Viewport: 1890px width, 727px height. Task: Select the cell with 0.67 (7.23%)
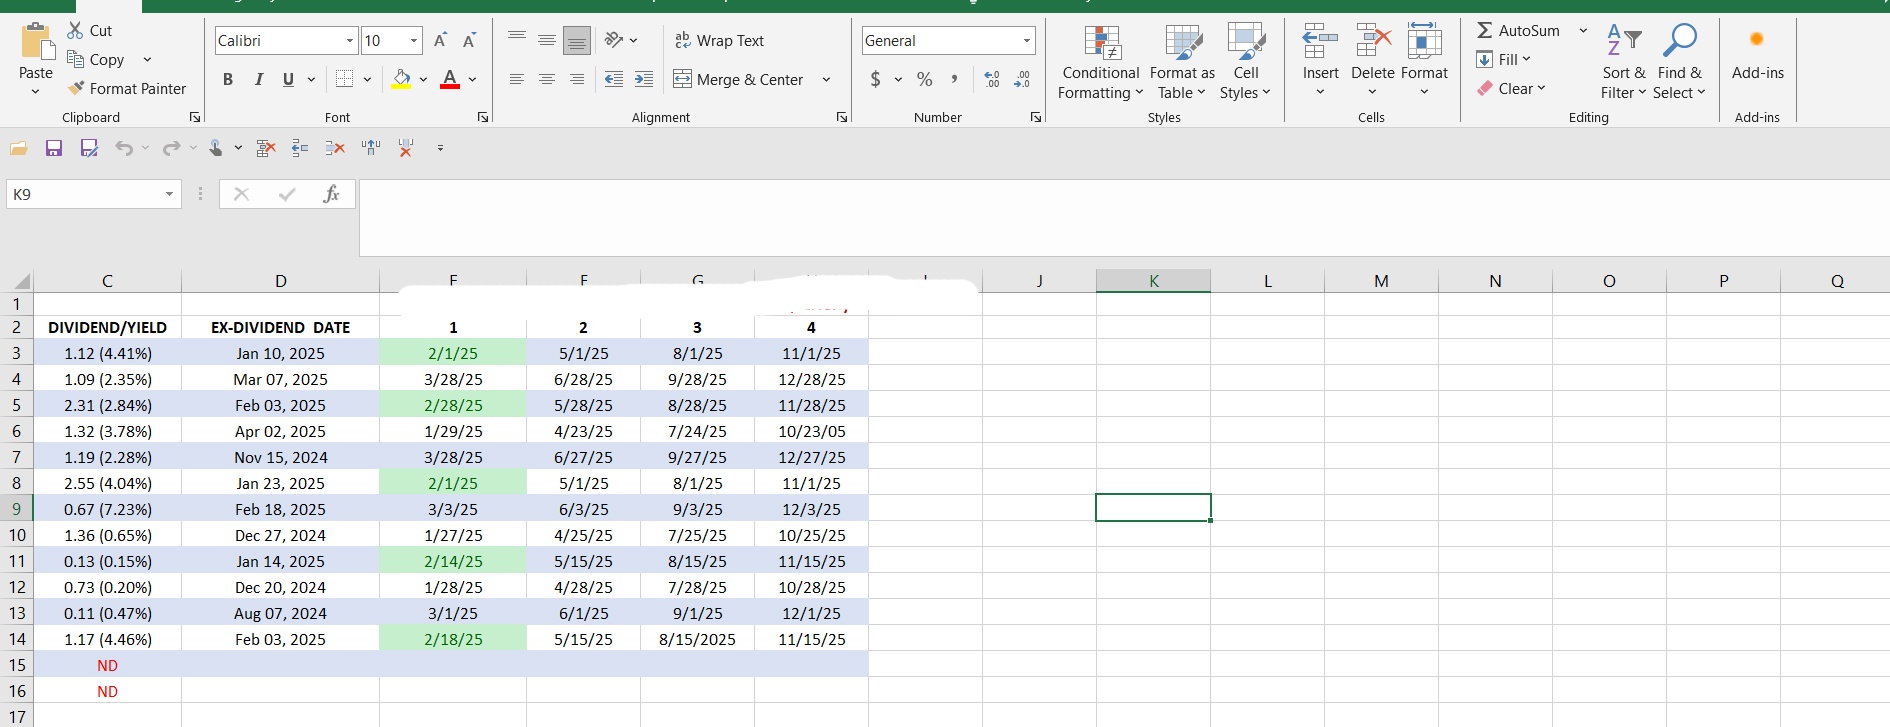pyautogui.click(x=107, y=509)
